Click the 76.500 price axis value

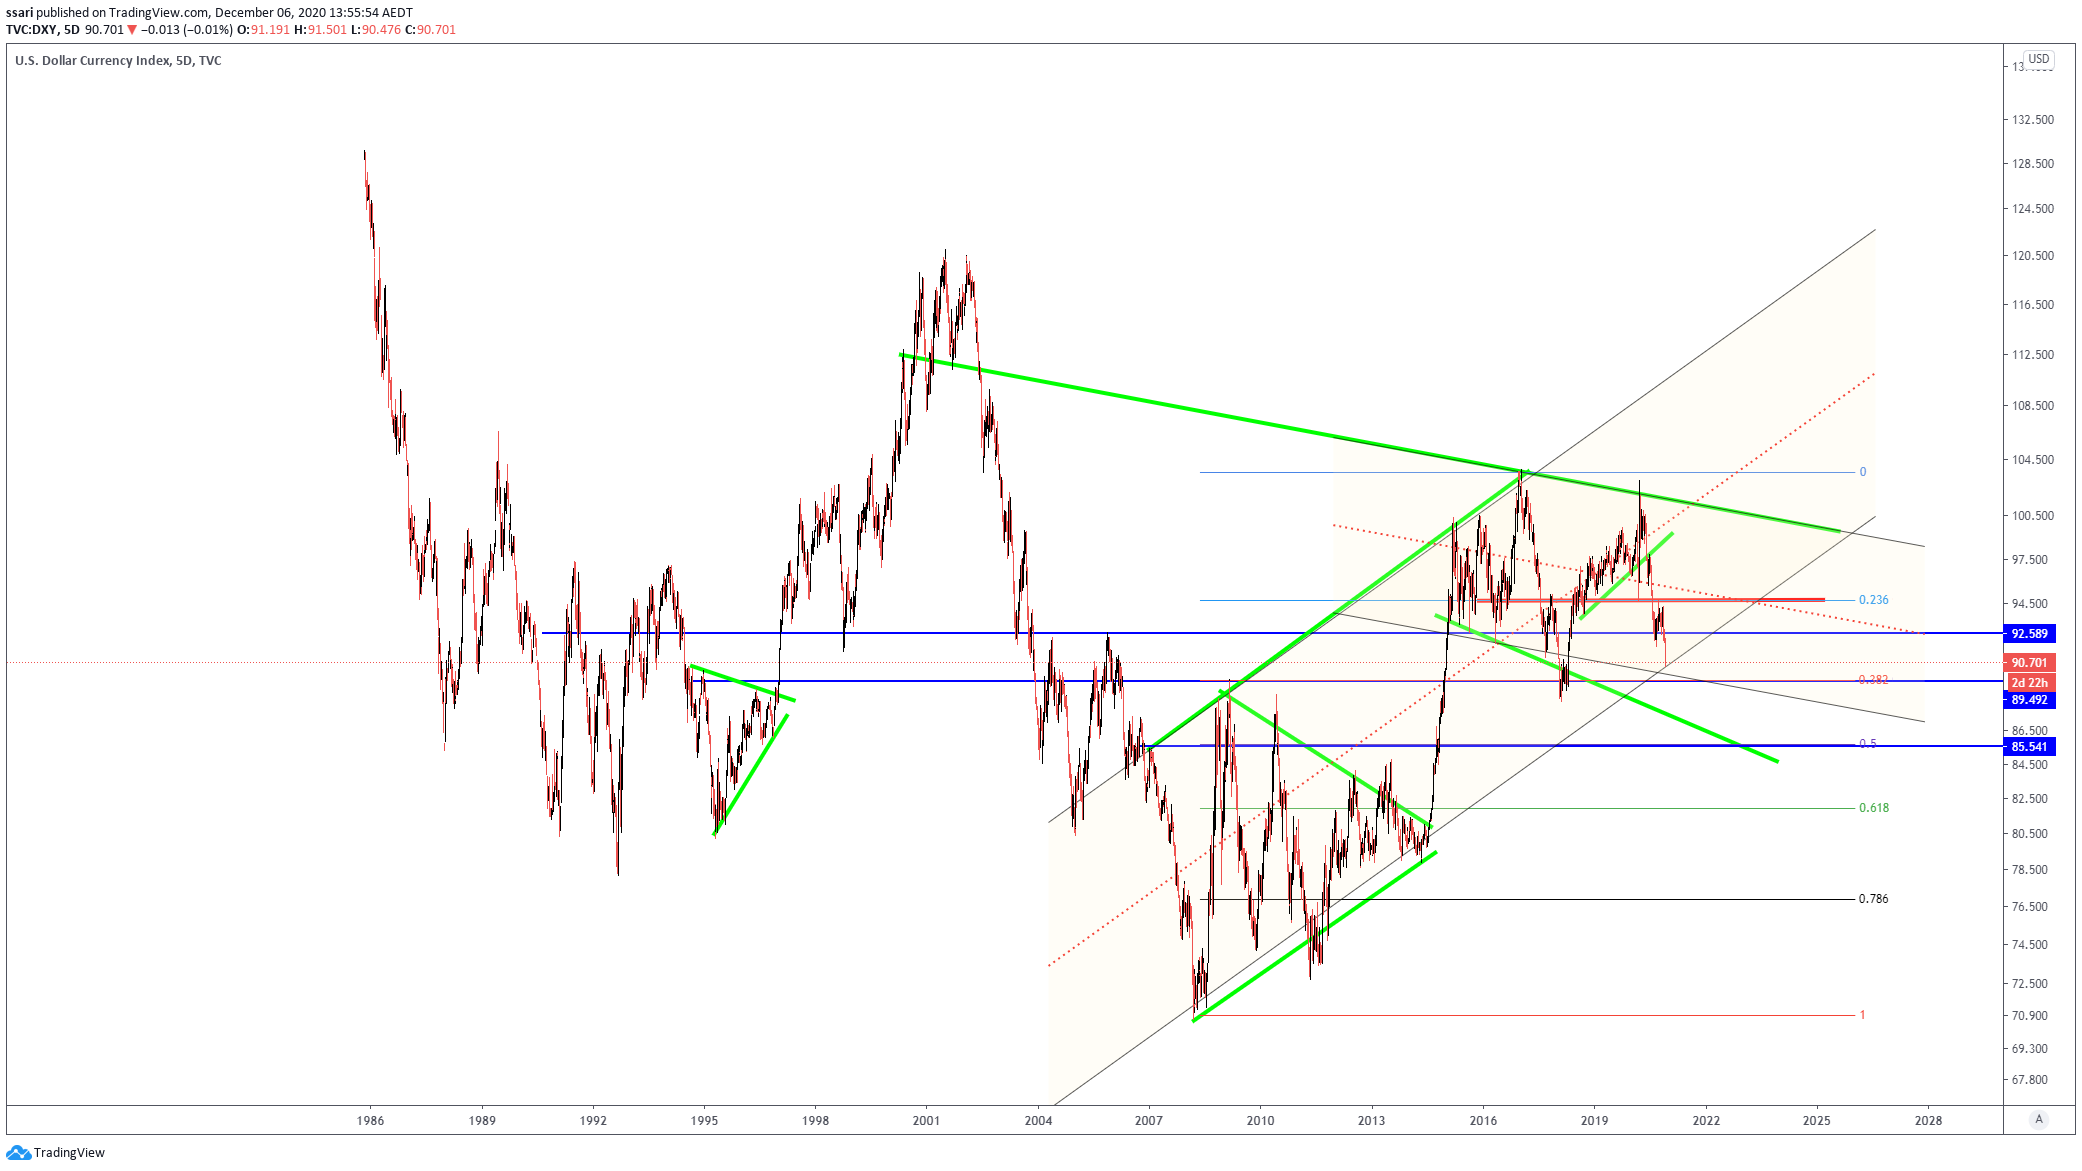(2030, 907)
